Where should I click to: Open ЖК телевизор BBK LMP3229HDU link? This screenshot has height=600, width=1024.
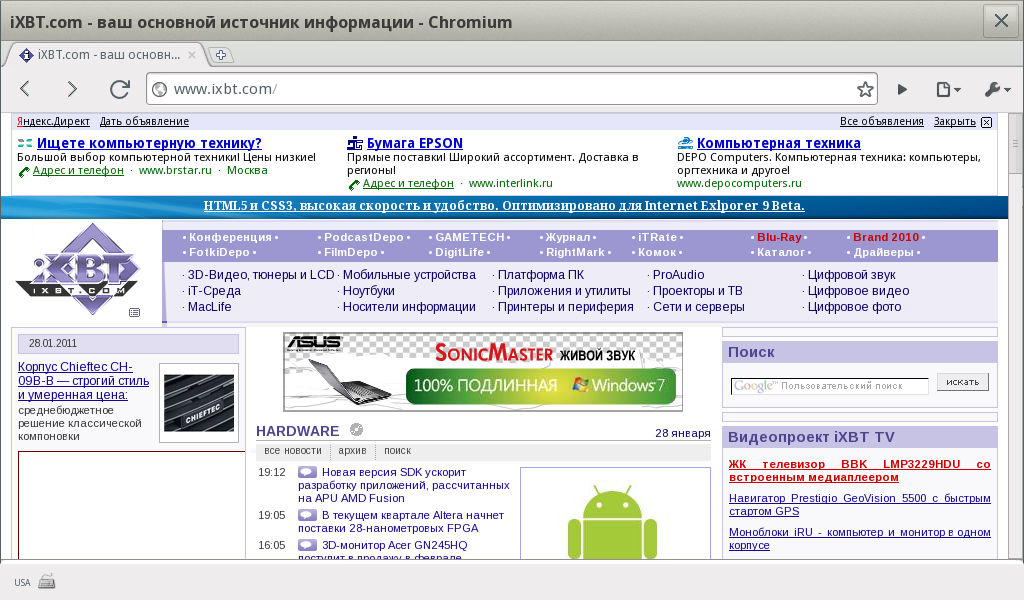859,471
